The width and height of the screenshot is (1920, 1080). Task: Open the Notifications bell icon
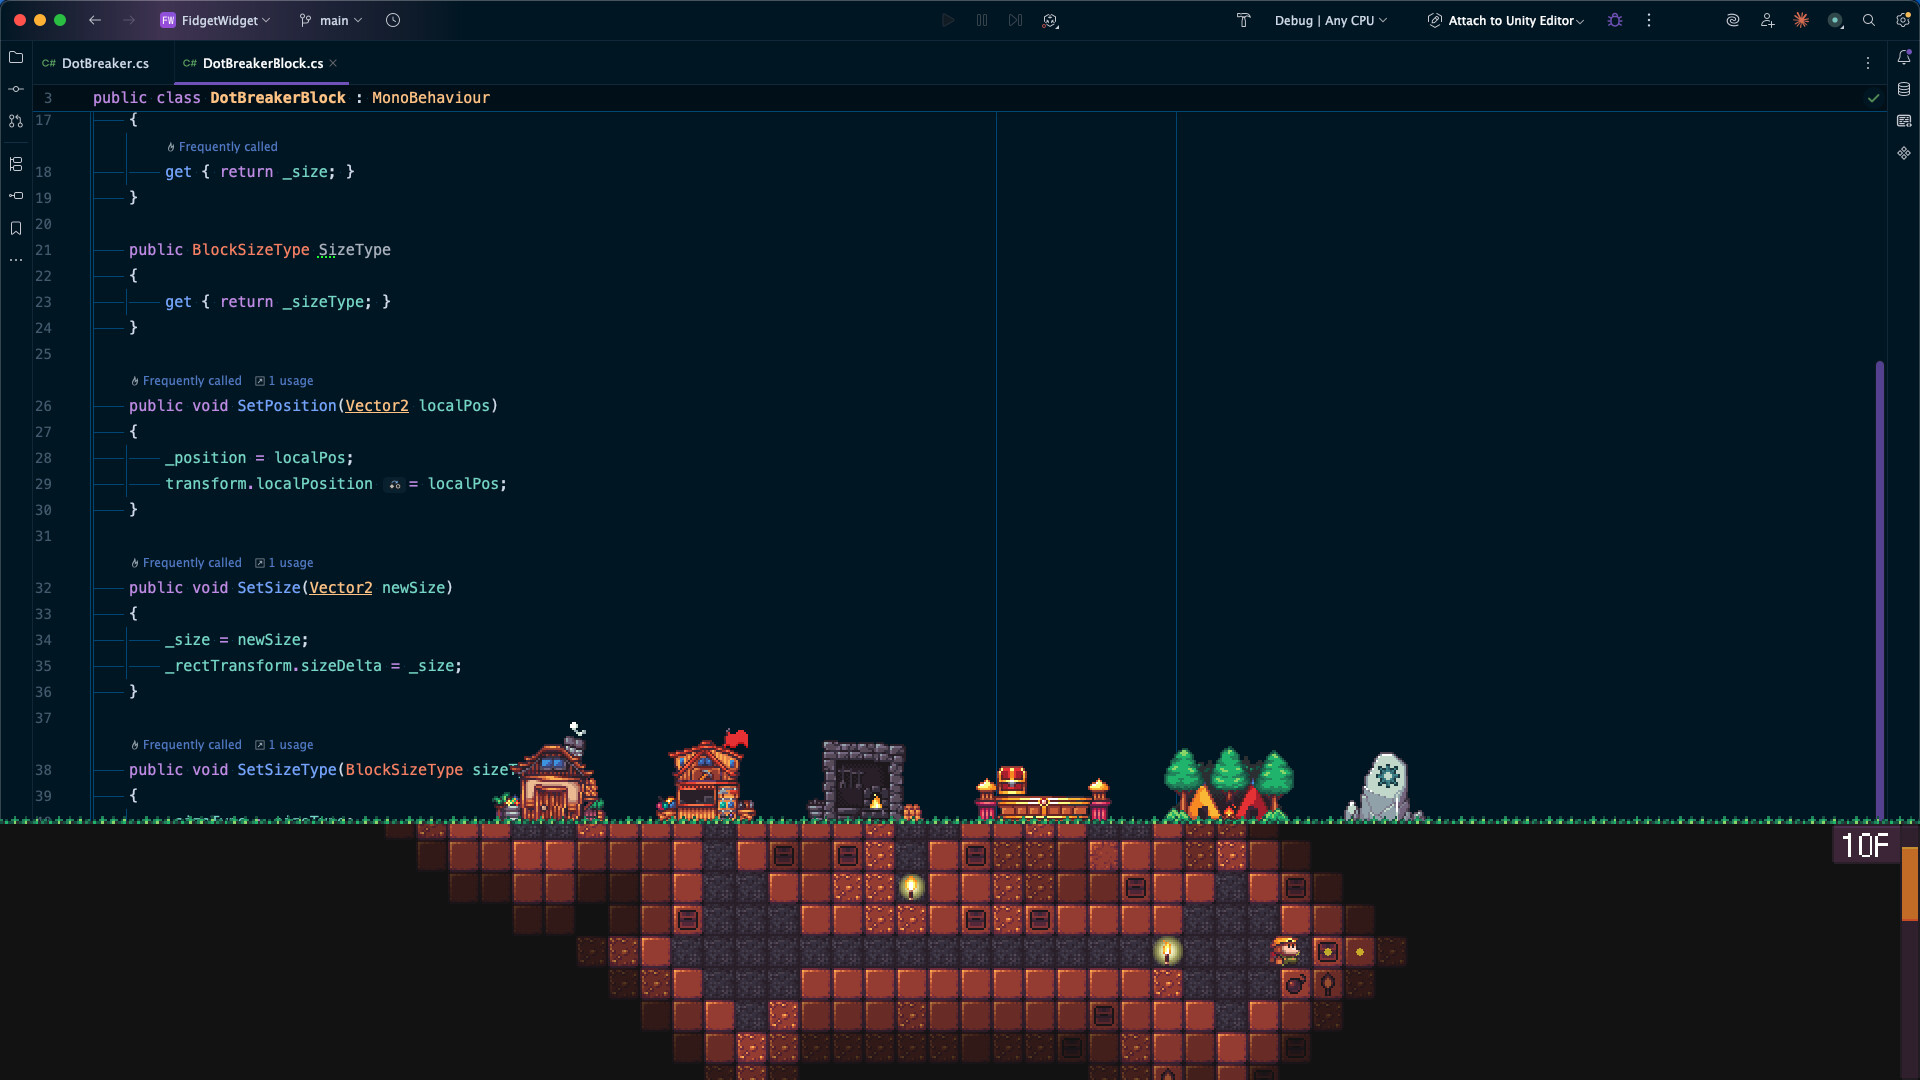[x=1906, y=58]
